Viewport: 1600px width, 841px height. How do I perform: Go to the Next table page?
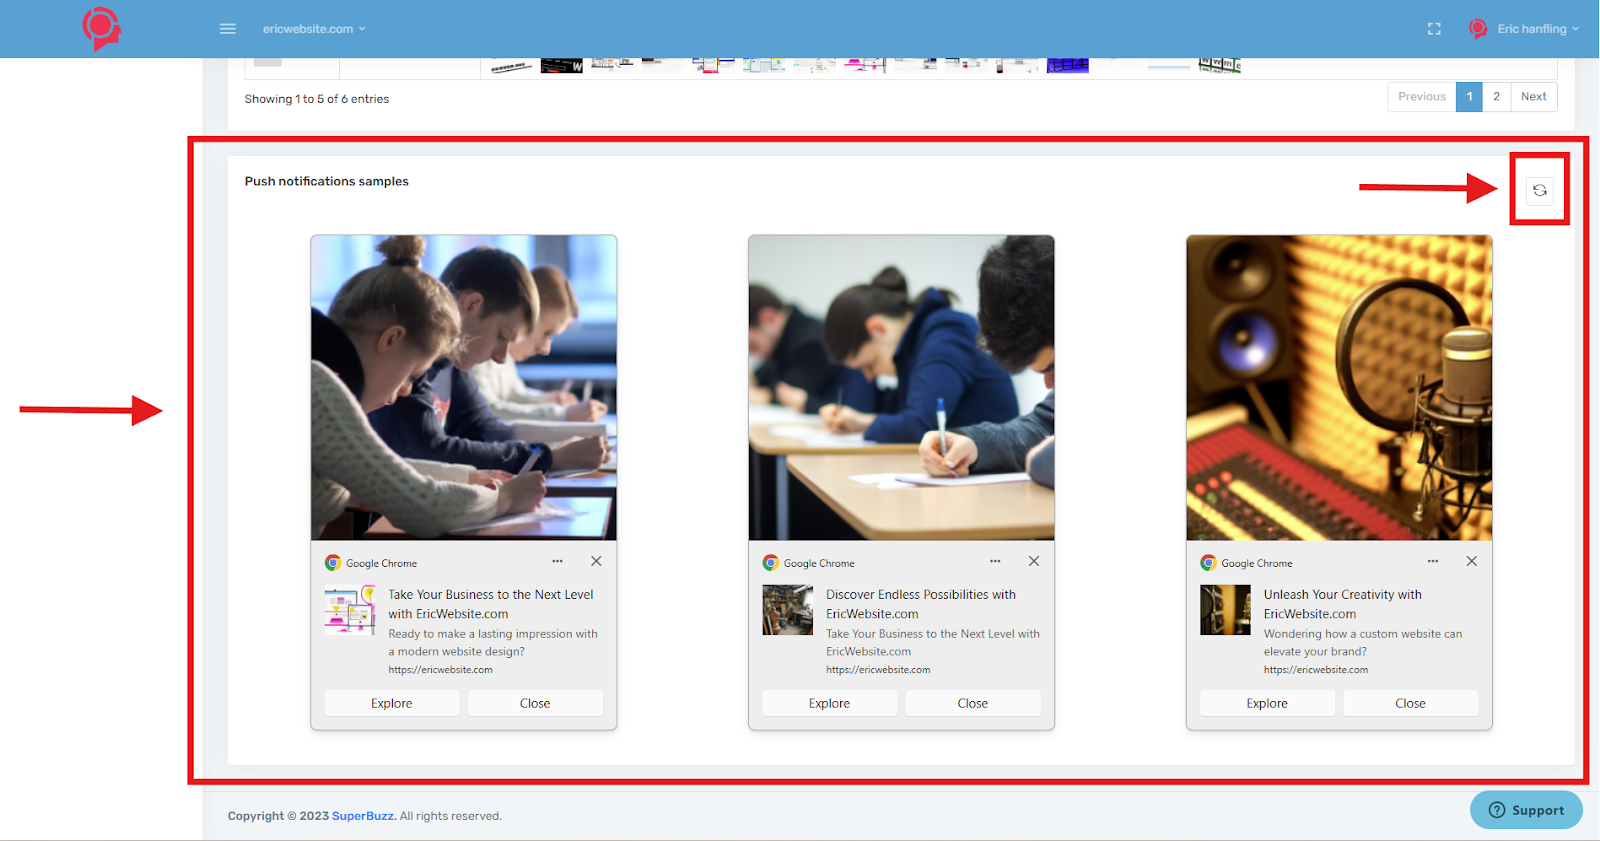coord(1534,97)
